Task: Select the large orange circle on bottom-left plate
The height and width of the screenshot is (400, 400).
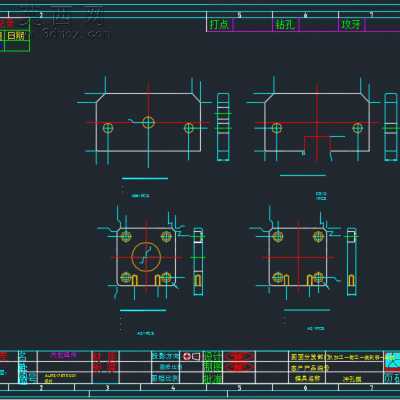Action: 146,257
